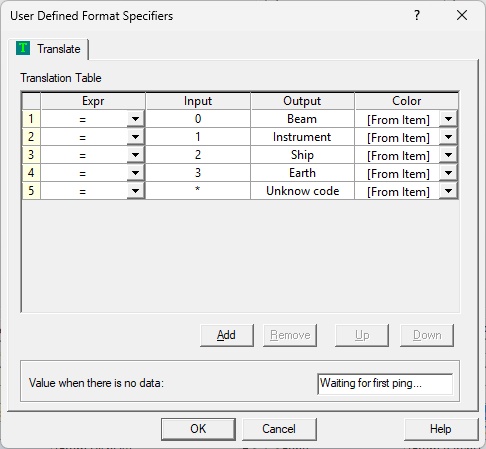Open the Expr dropdown in row 5
This screenshot has width=486, height=449.
[135, 191]
